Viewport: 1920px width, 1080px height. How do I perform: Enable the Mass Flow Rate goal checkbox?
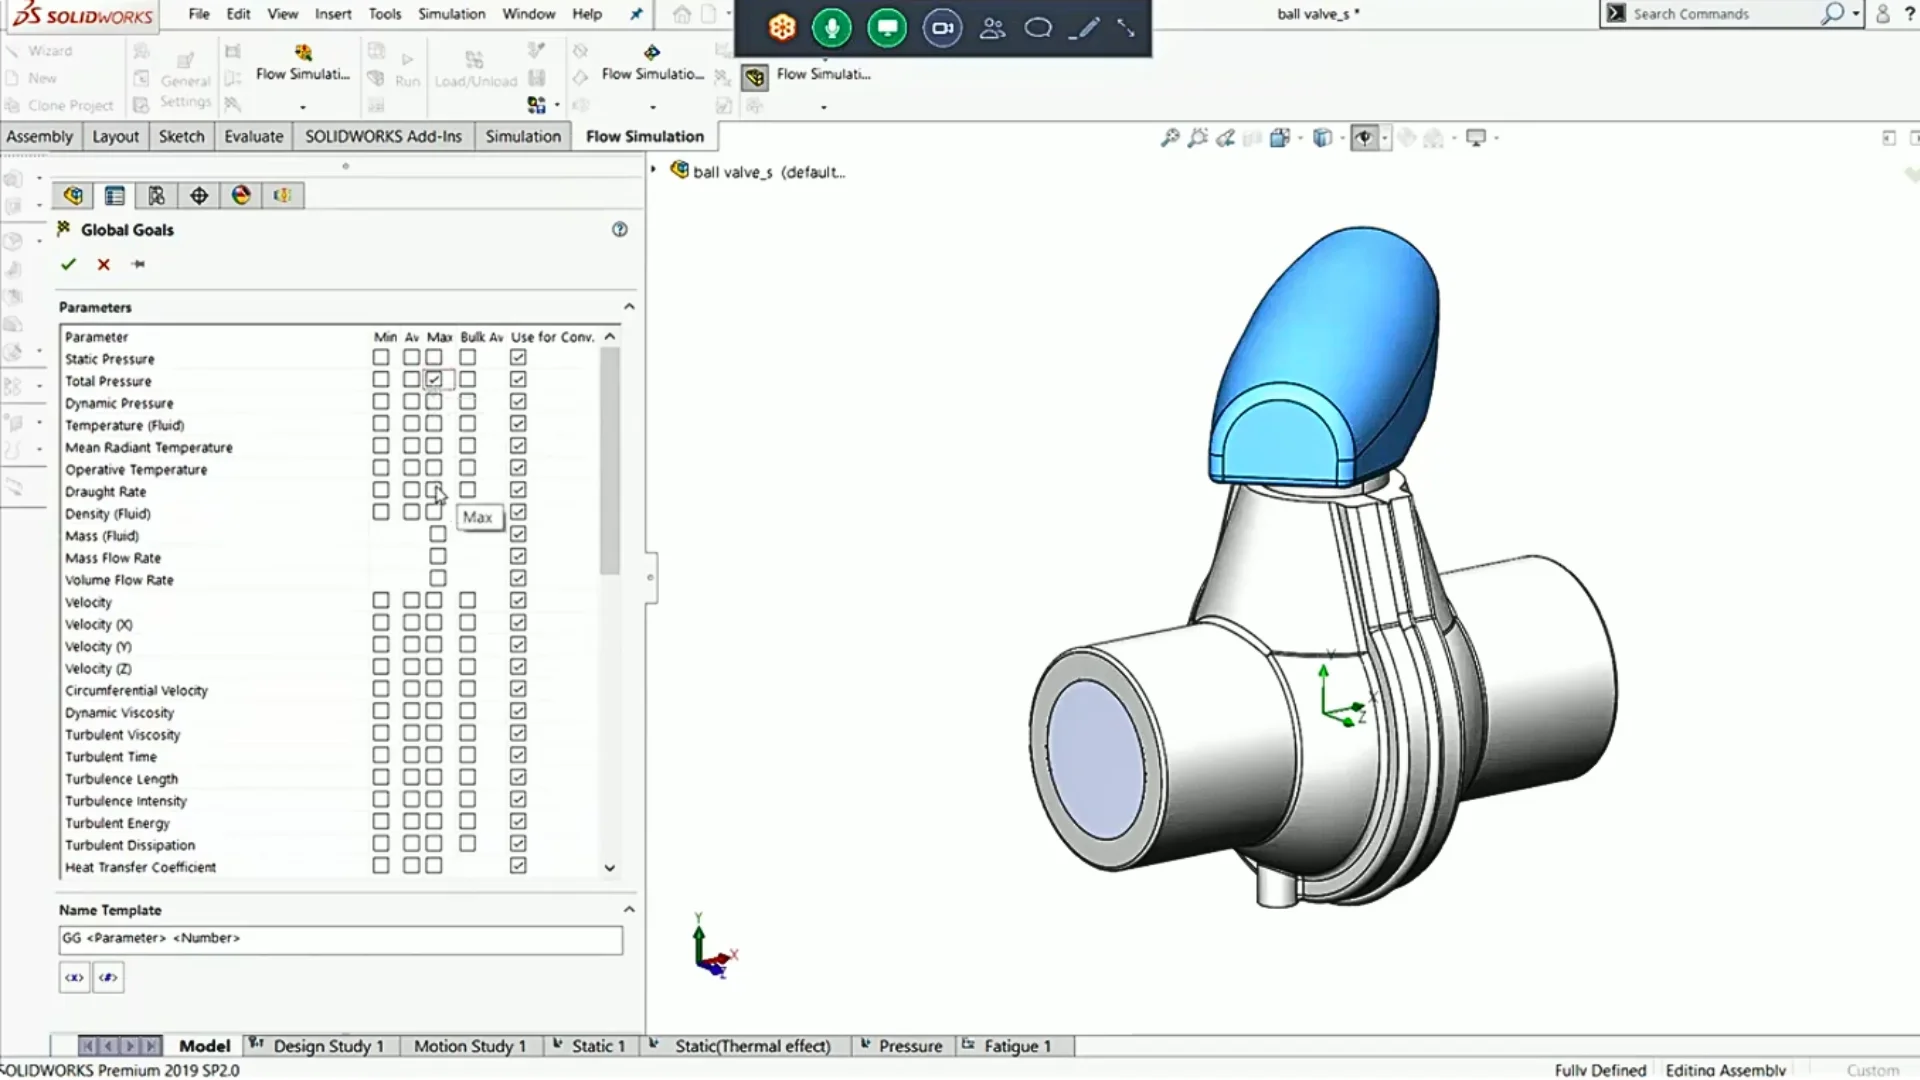point(438,557)
